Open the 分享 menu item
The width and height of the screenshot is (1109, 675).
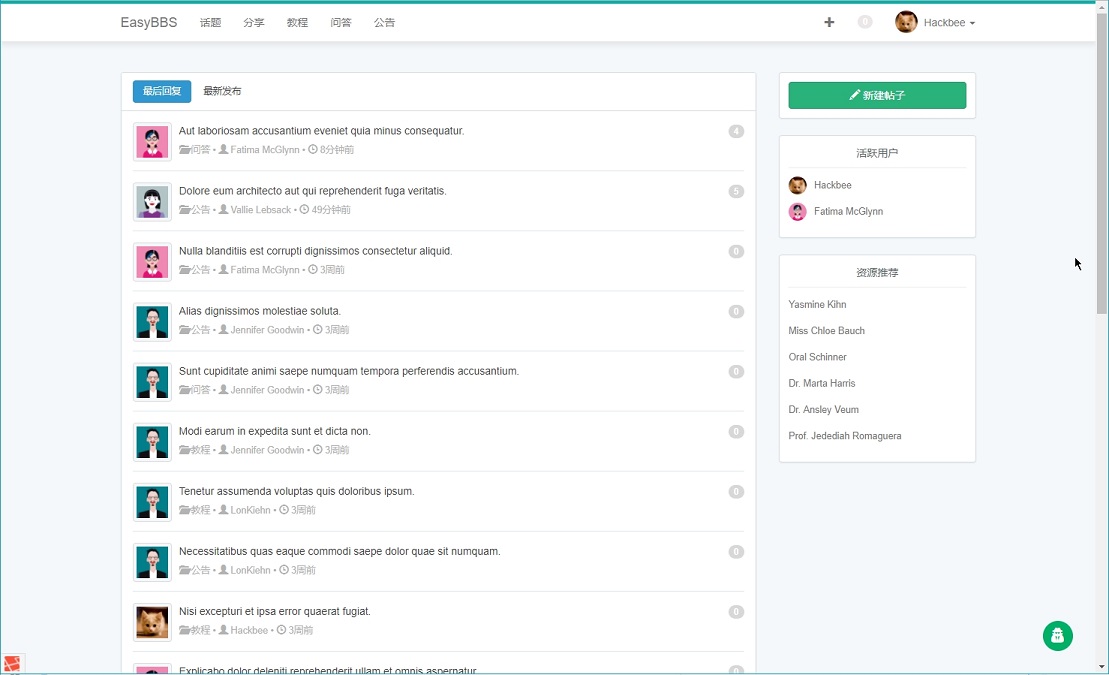[253, 23]
